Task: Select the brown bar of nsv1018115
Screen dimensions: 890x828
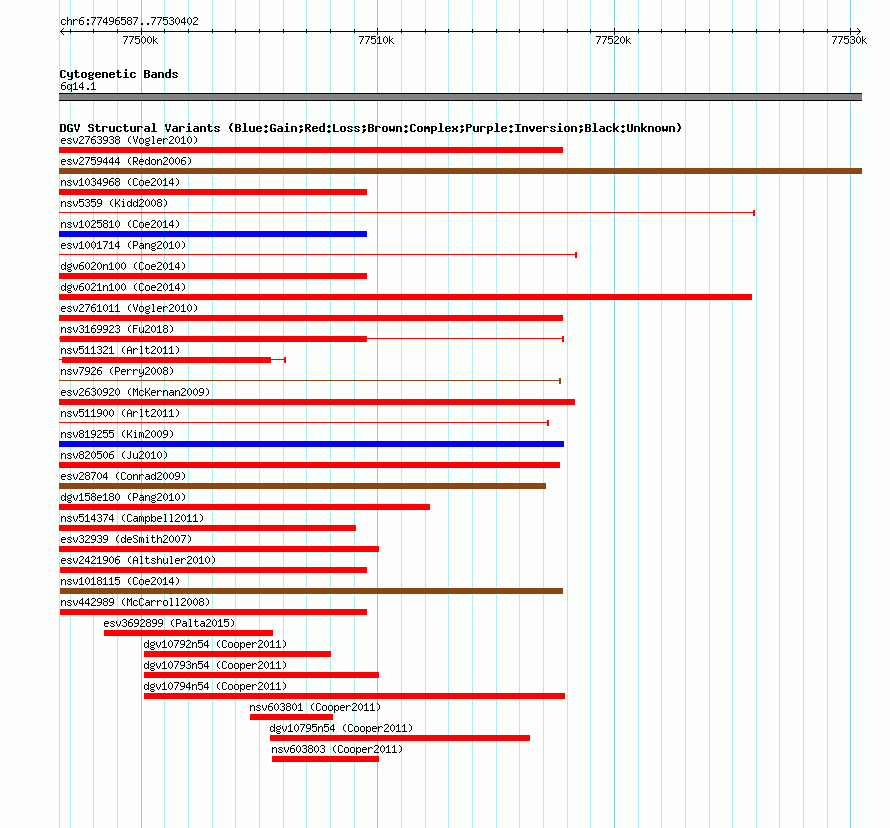Action: (x=311, y=591)
